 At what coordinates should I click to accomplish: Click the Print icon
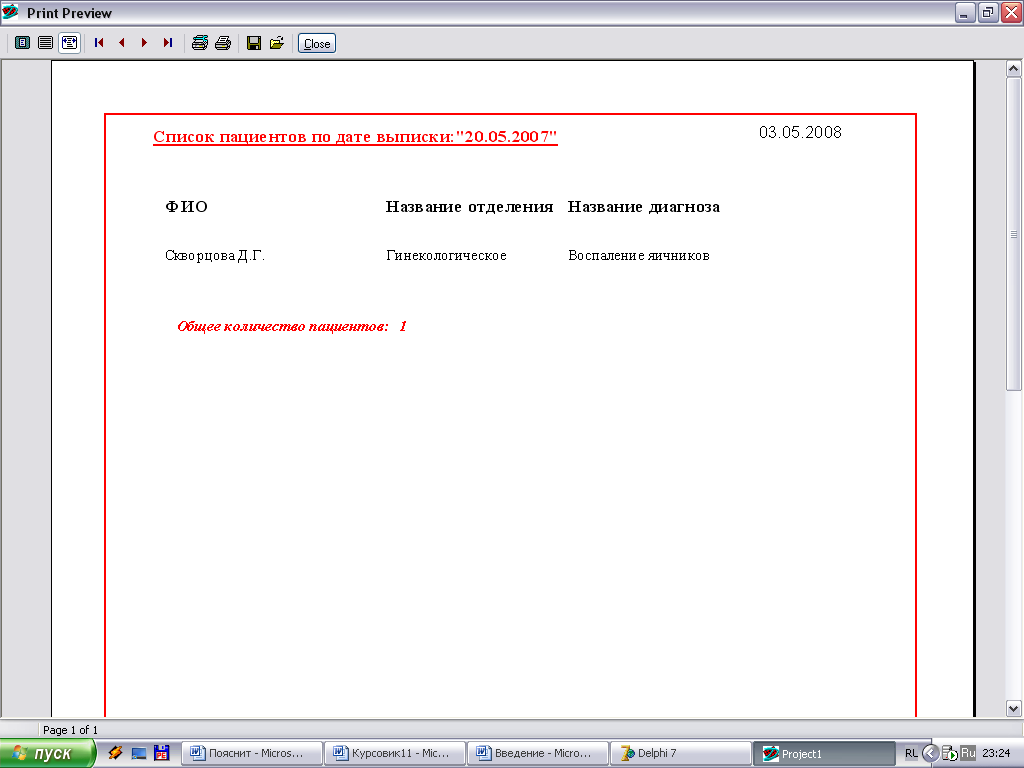coord(223,43)
